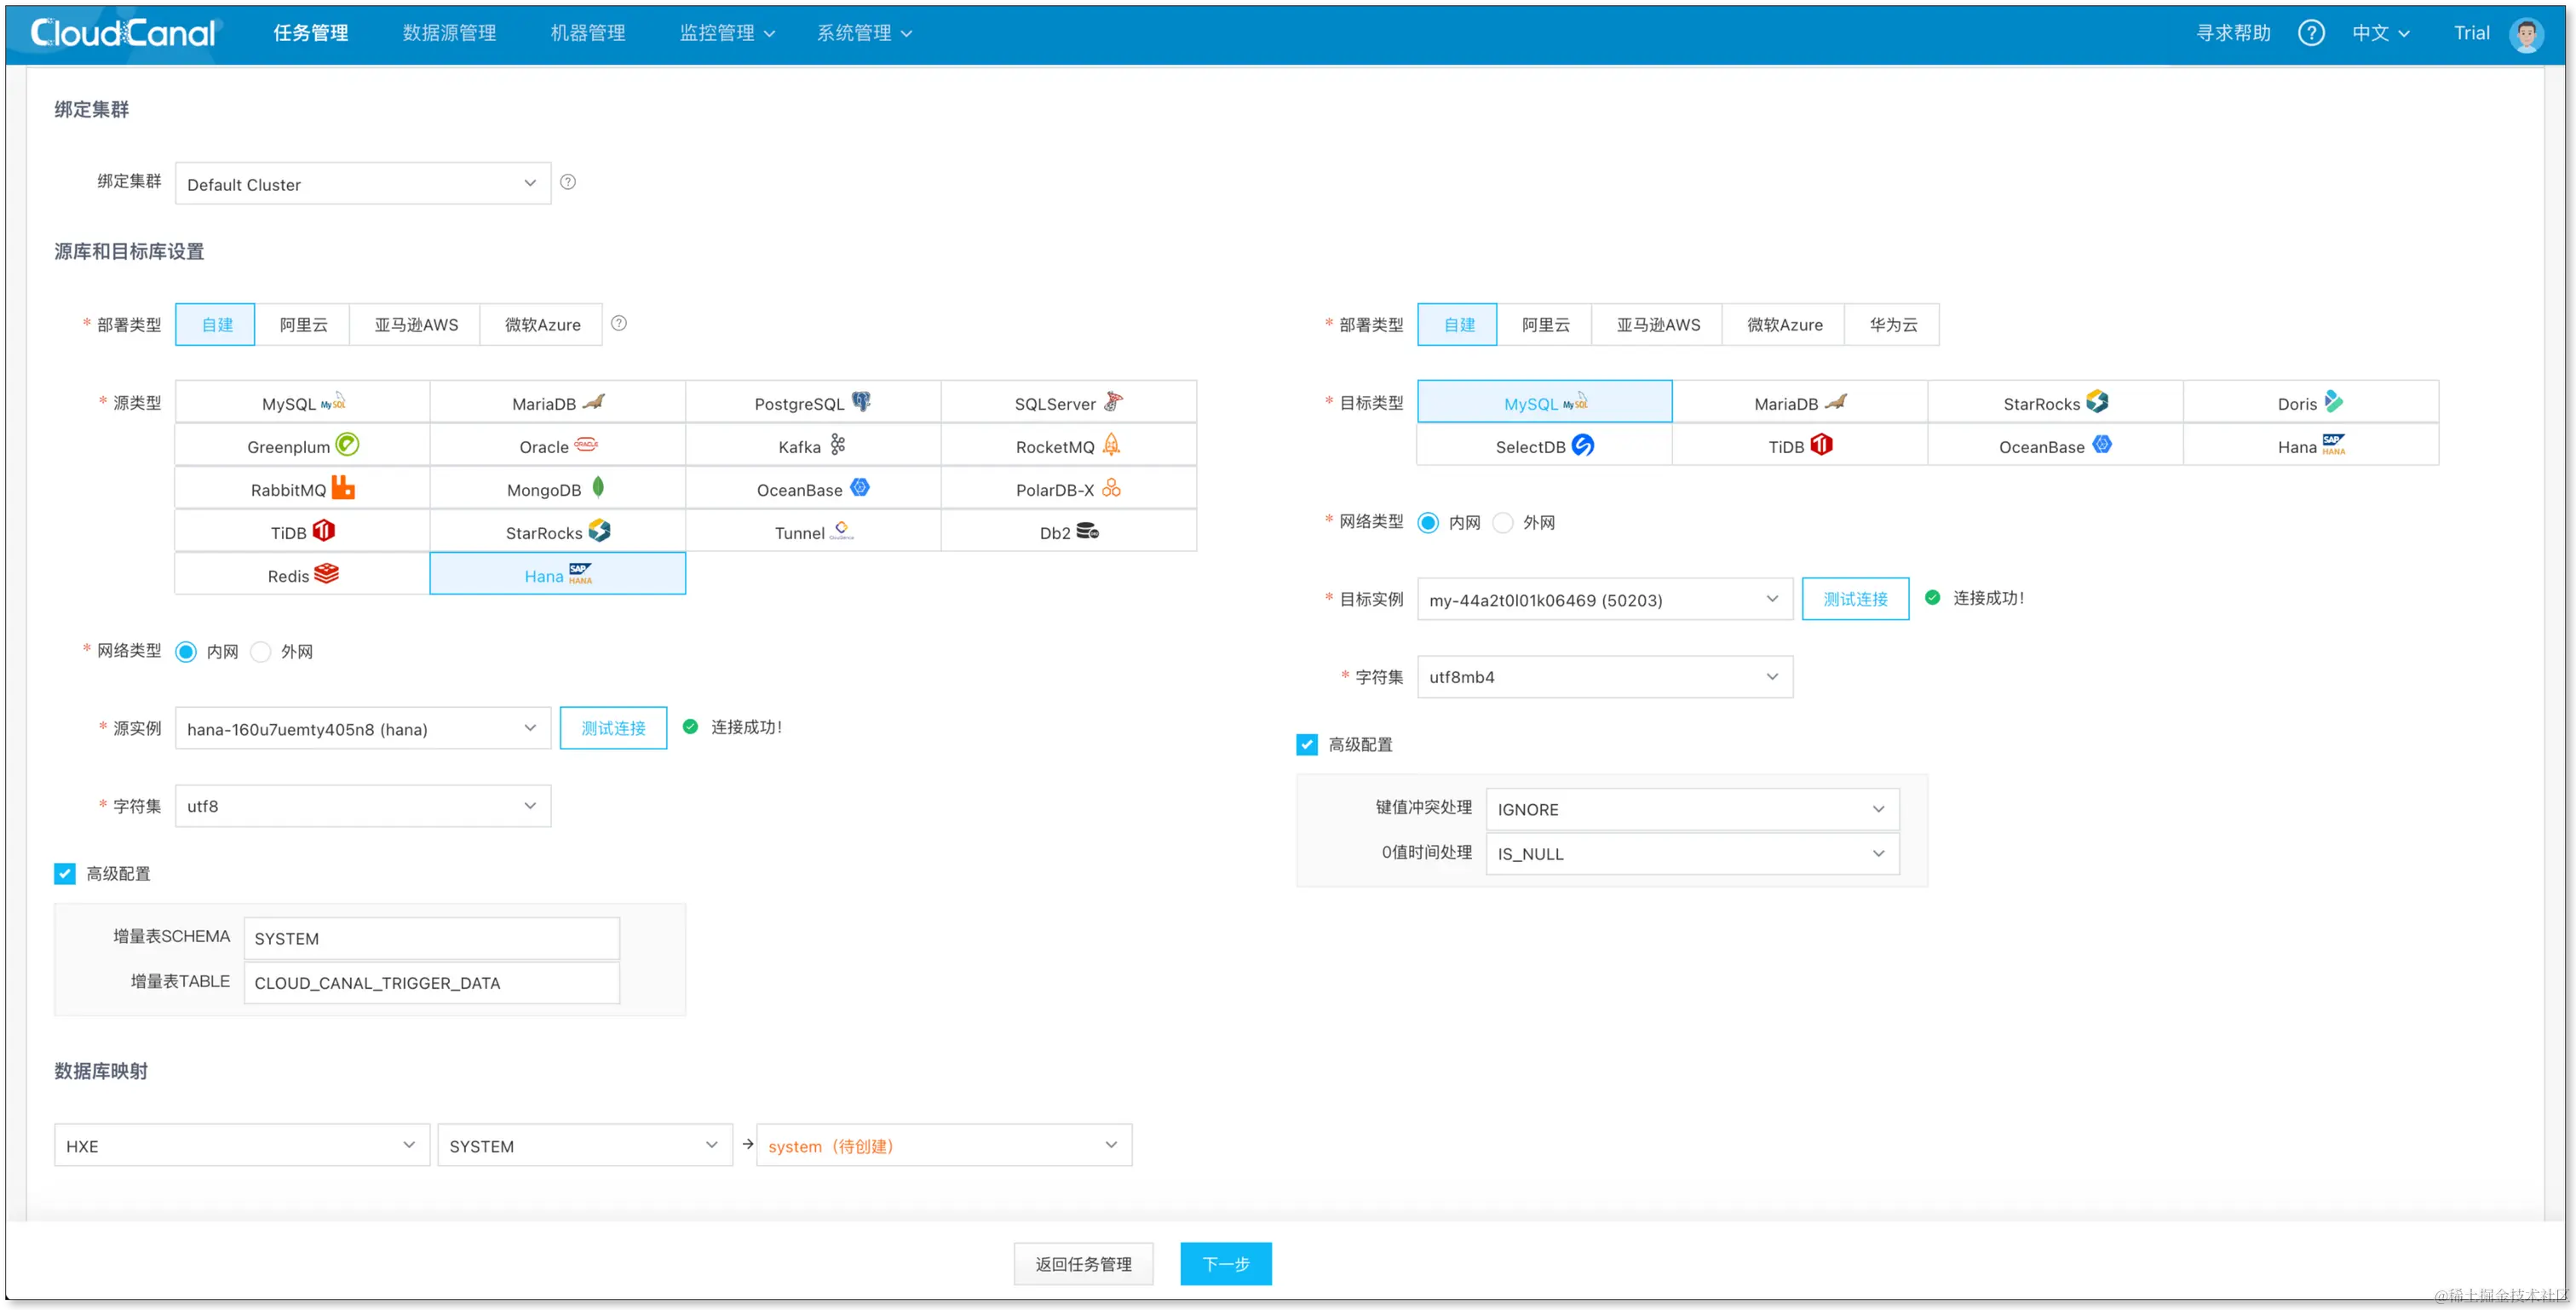Screen dimensions: 2576x1310
Task: Switch language via 中文 menu
Action: 2381,33
